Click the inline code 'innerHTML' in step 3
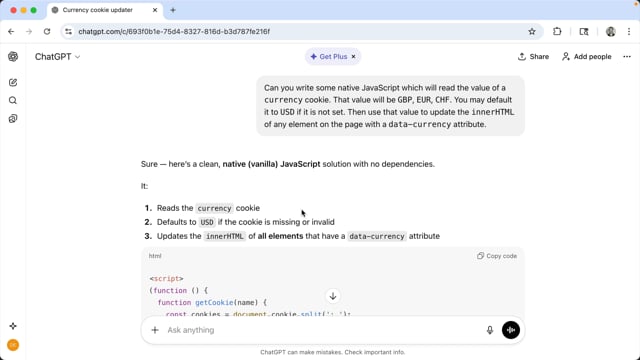Image resolution: width=640 pixels, height=360 pixels. [x=224, y=236]
